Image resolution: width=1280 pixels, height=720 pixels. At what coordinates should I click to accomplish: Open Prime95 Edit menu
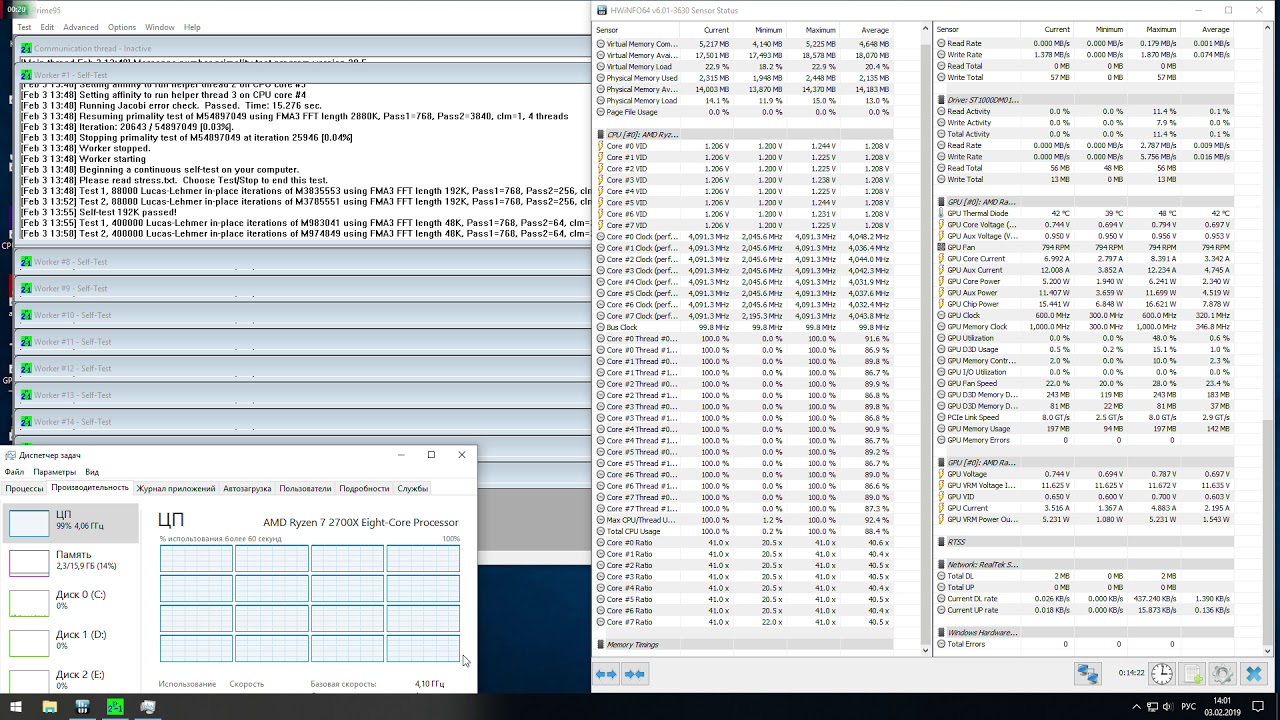tap(47, 27)
